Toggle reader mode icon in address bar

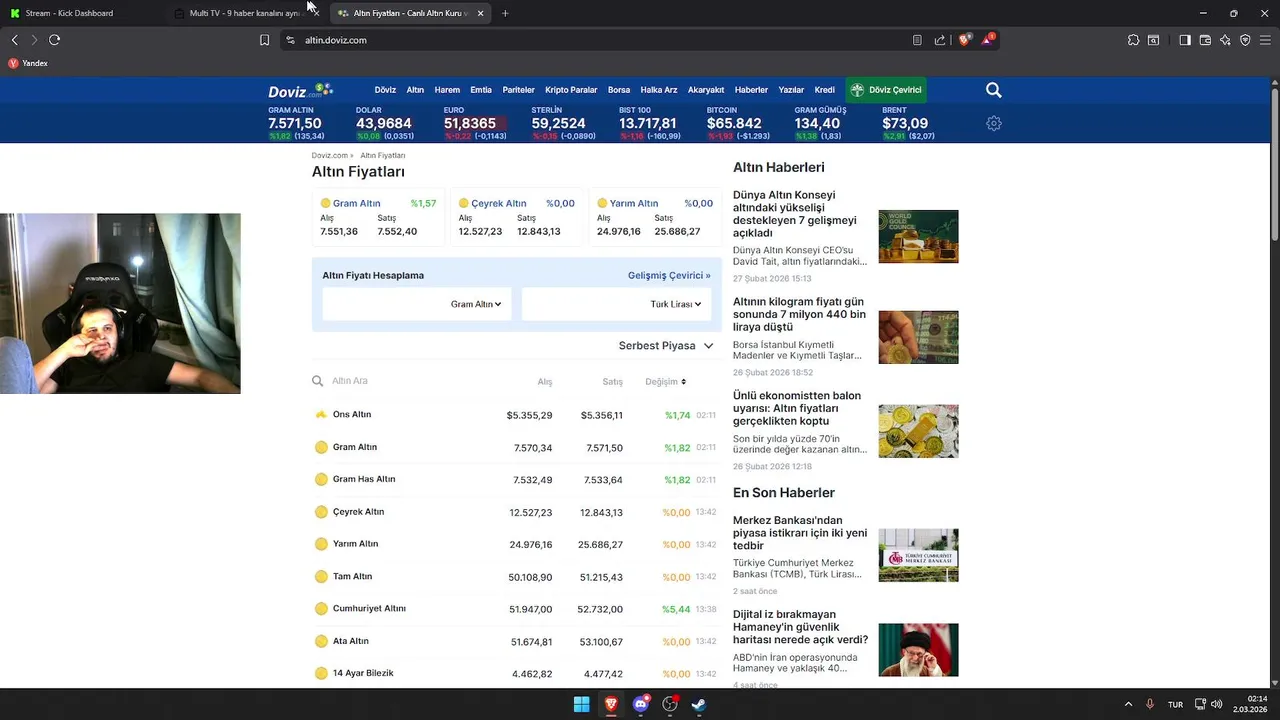(917, 40)
